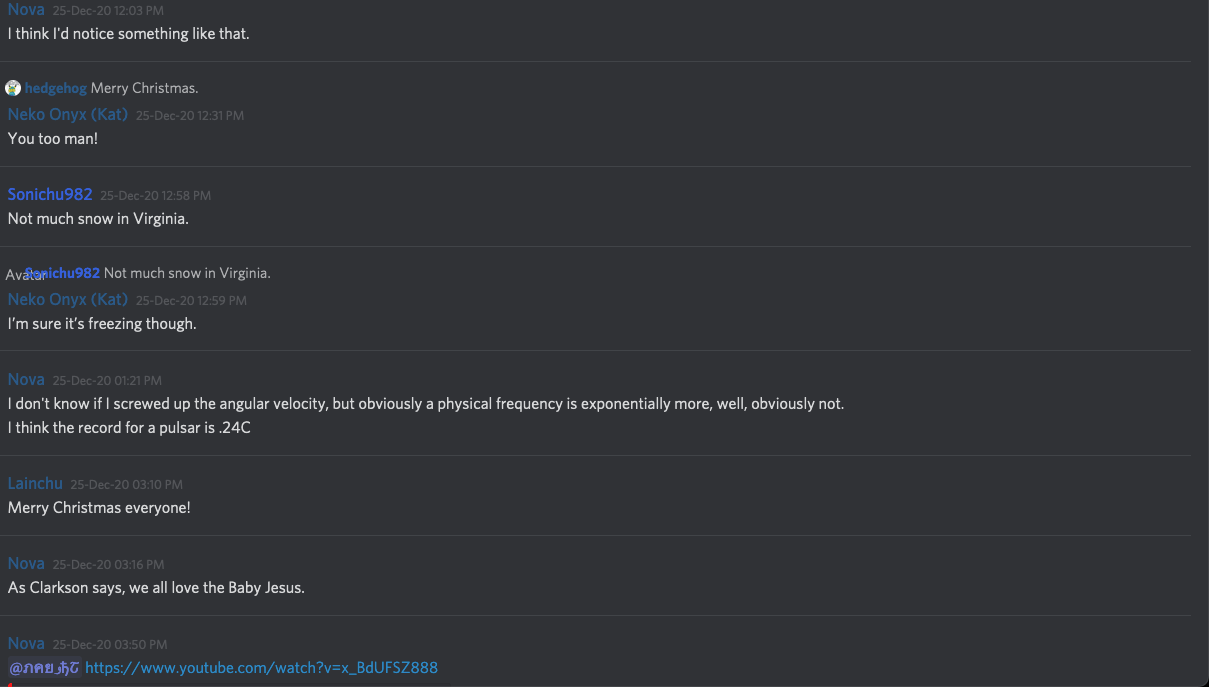
Task: Click Nova's username at 03:16 PM
Action: coord(26,563)
